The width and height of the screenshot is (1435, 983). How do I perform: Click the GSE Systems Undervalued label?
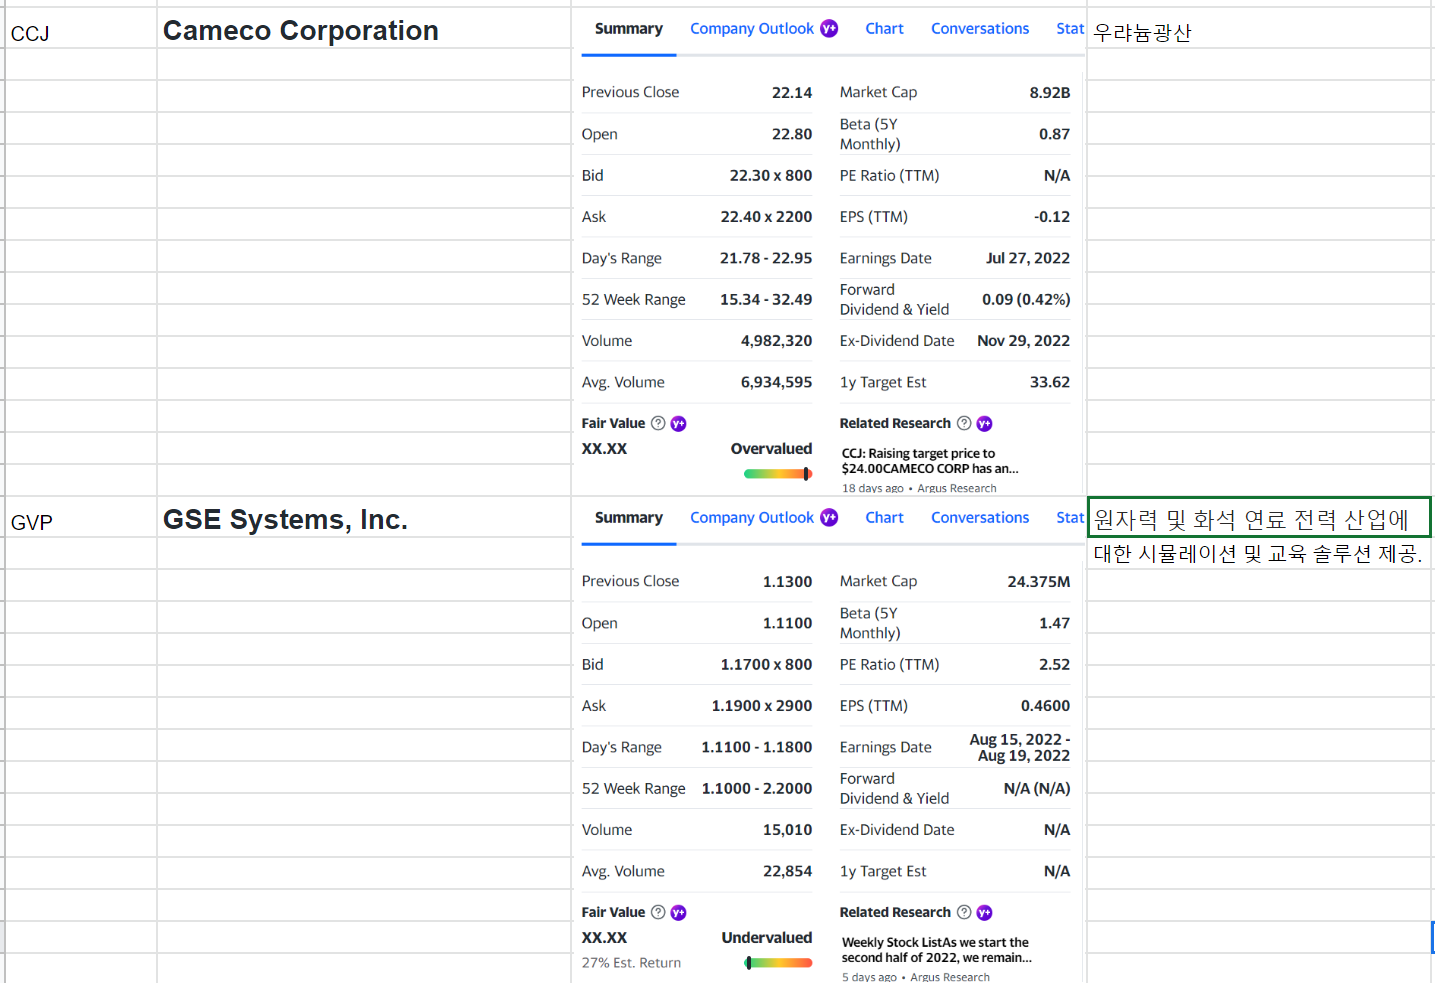[767, 937]
